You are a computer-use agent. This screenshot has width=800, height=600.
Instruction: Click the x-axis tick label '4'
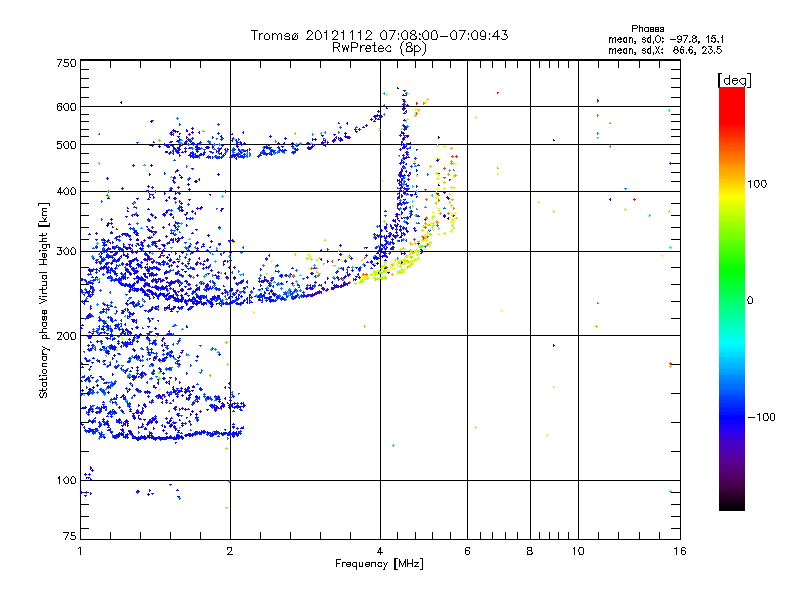380,551
